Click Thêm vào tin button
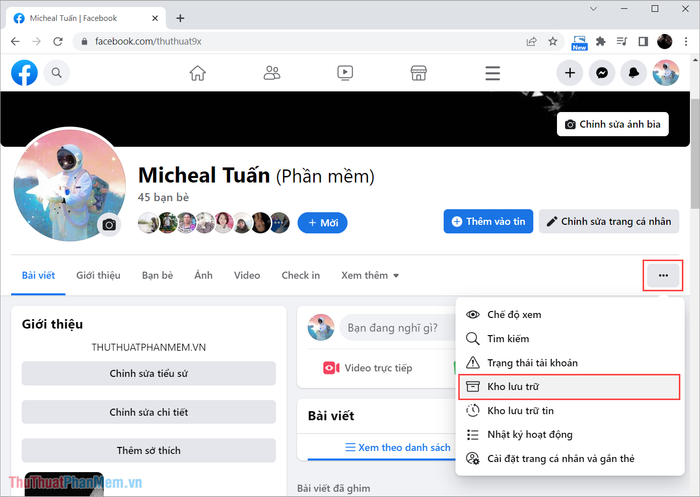700x497 pixels. (488, 221)
